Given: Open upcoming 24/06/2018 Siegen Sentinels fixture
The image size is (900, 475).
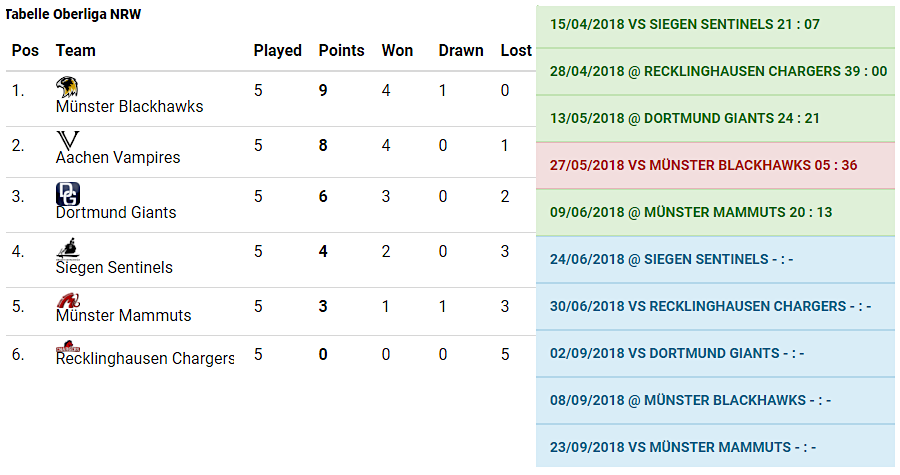Looking at the screenshot, I should [x=715, y=260].
